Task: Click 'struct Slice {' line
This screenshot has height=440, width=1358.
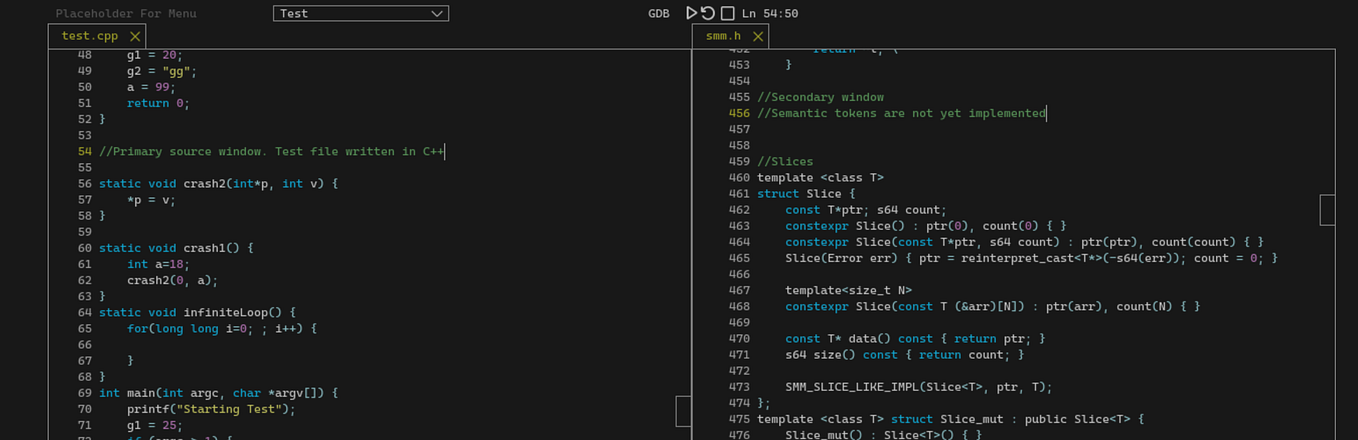Action: (806, 193)
